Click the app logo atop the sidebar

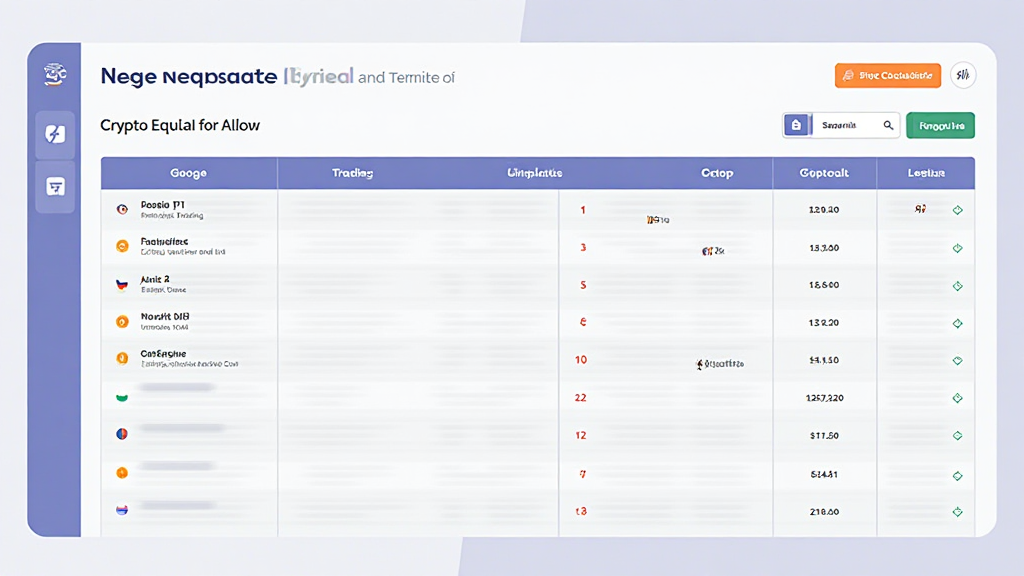[54, 74]
